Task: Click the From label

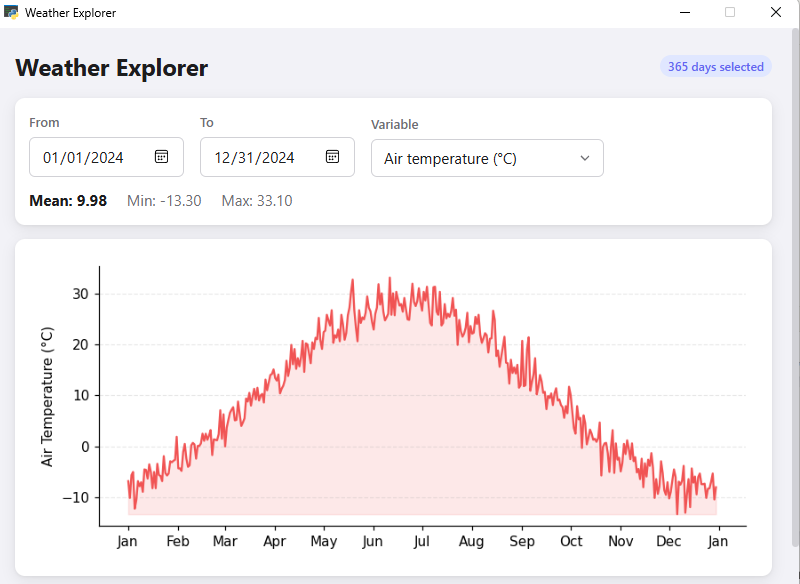Action: [x=44, y=122]
